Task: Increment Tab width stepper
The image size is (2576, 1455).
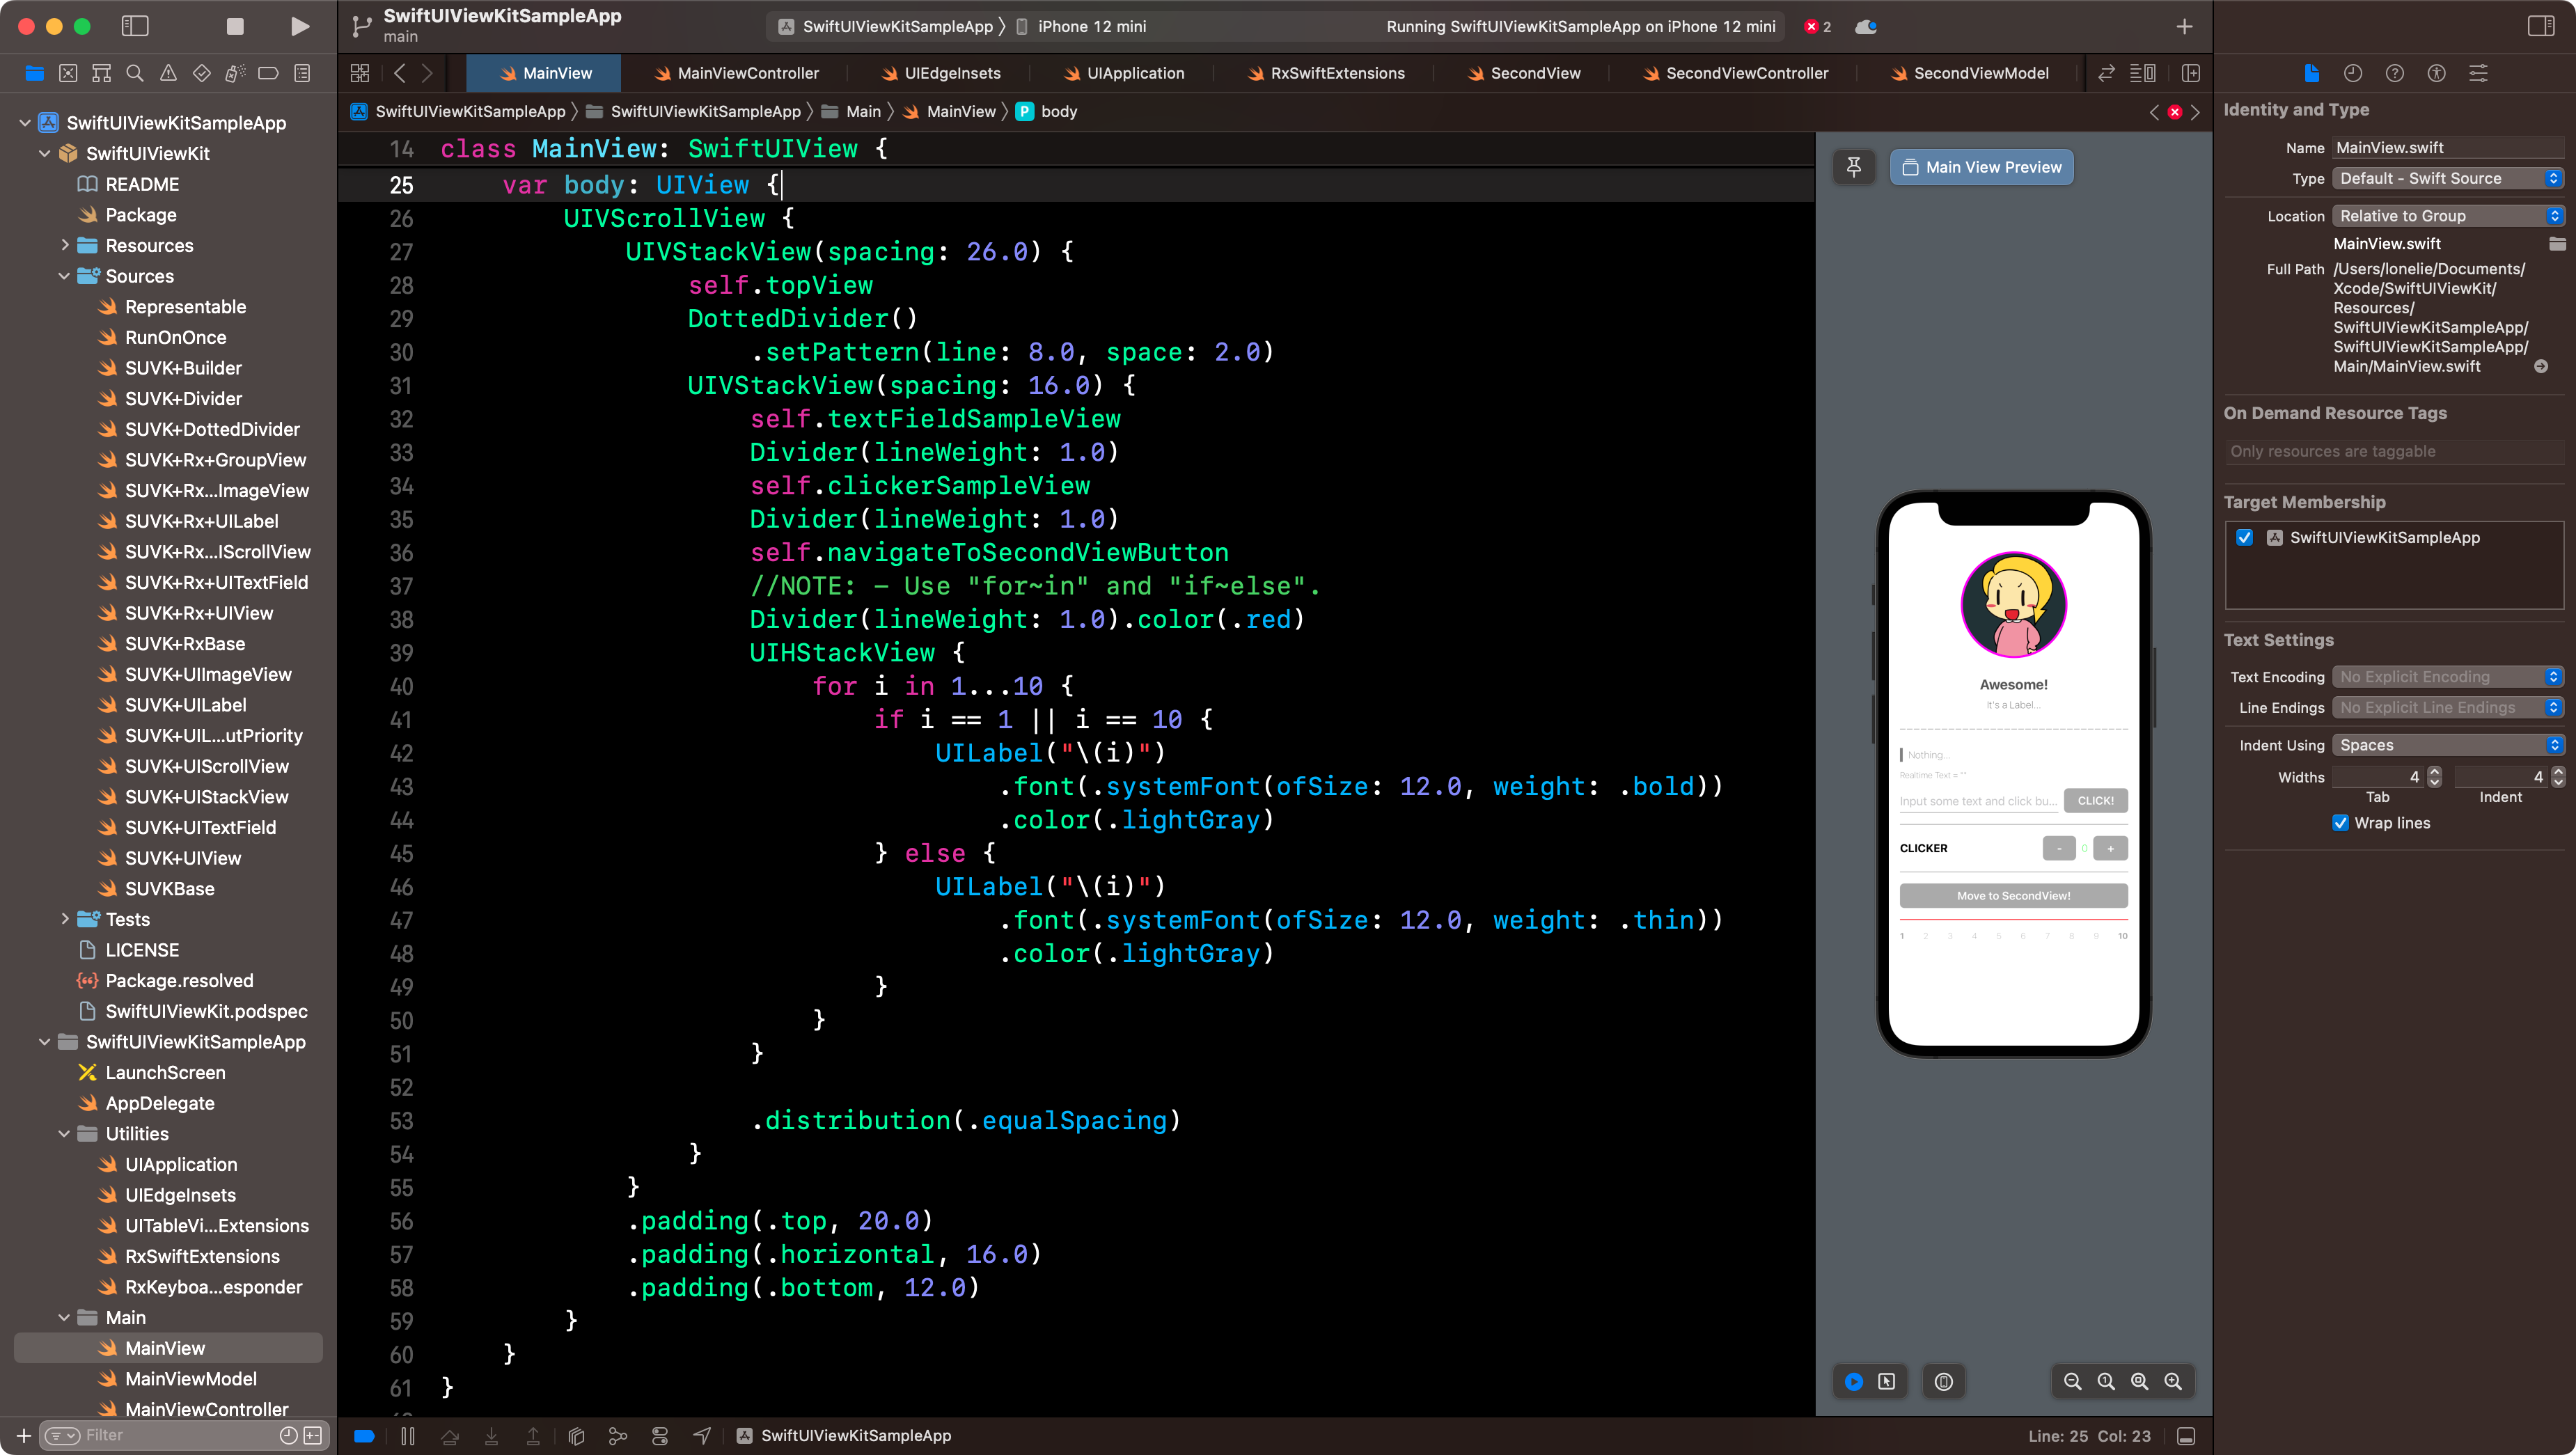Action: (2435, 771)
